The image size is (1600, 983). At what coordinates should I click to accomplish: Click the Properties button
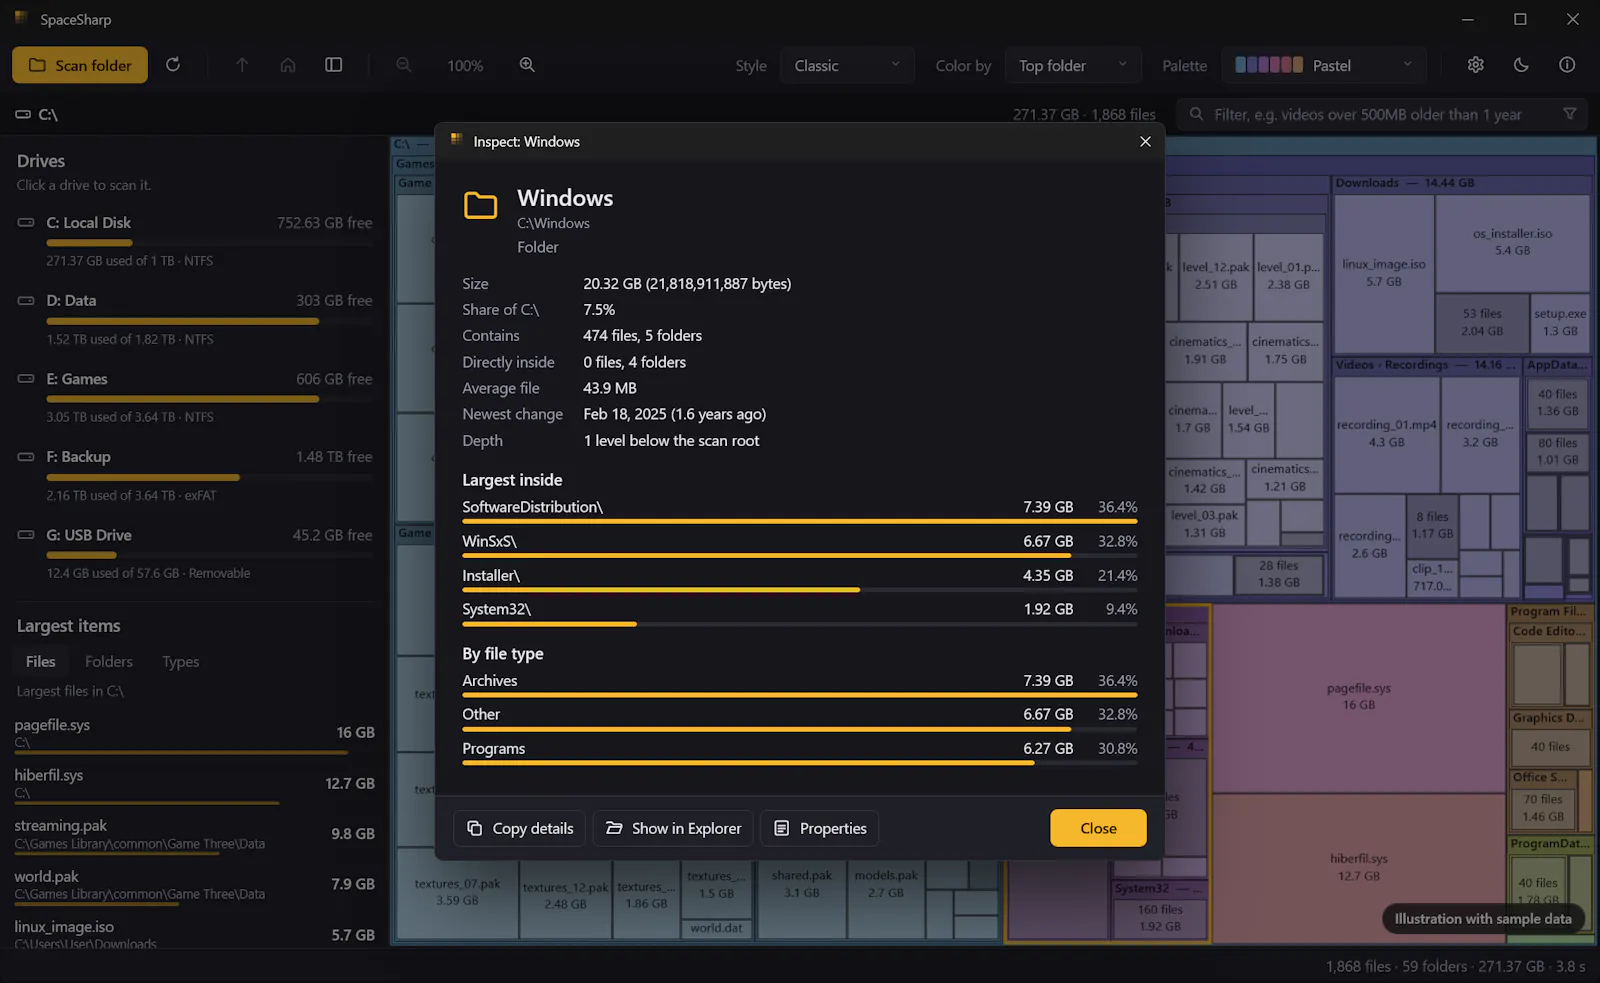coord(820,828)
